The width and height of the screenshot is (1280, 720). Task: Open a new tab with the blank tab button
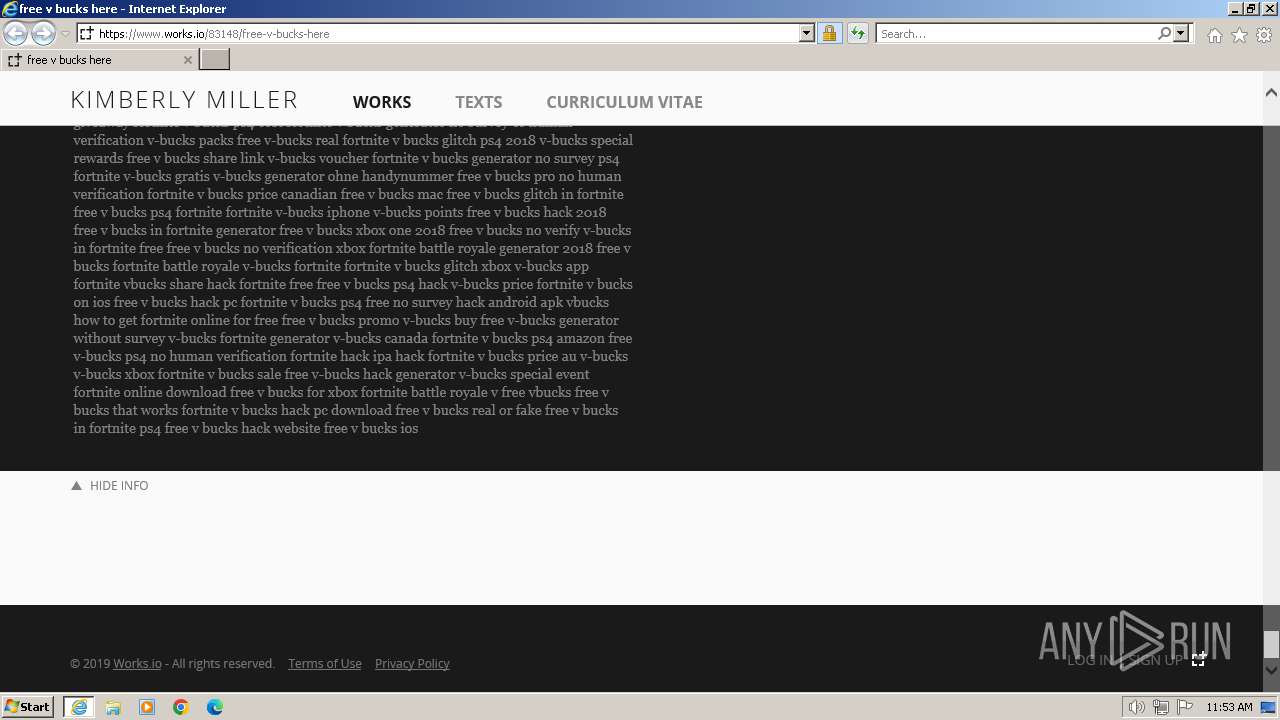point(215,60)
